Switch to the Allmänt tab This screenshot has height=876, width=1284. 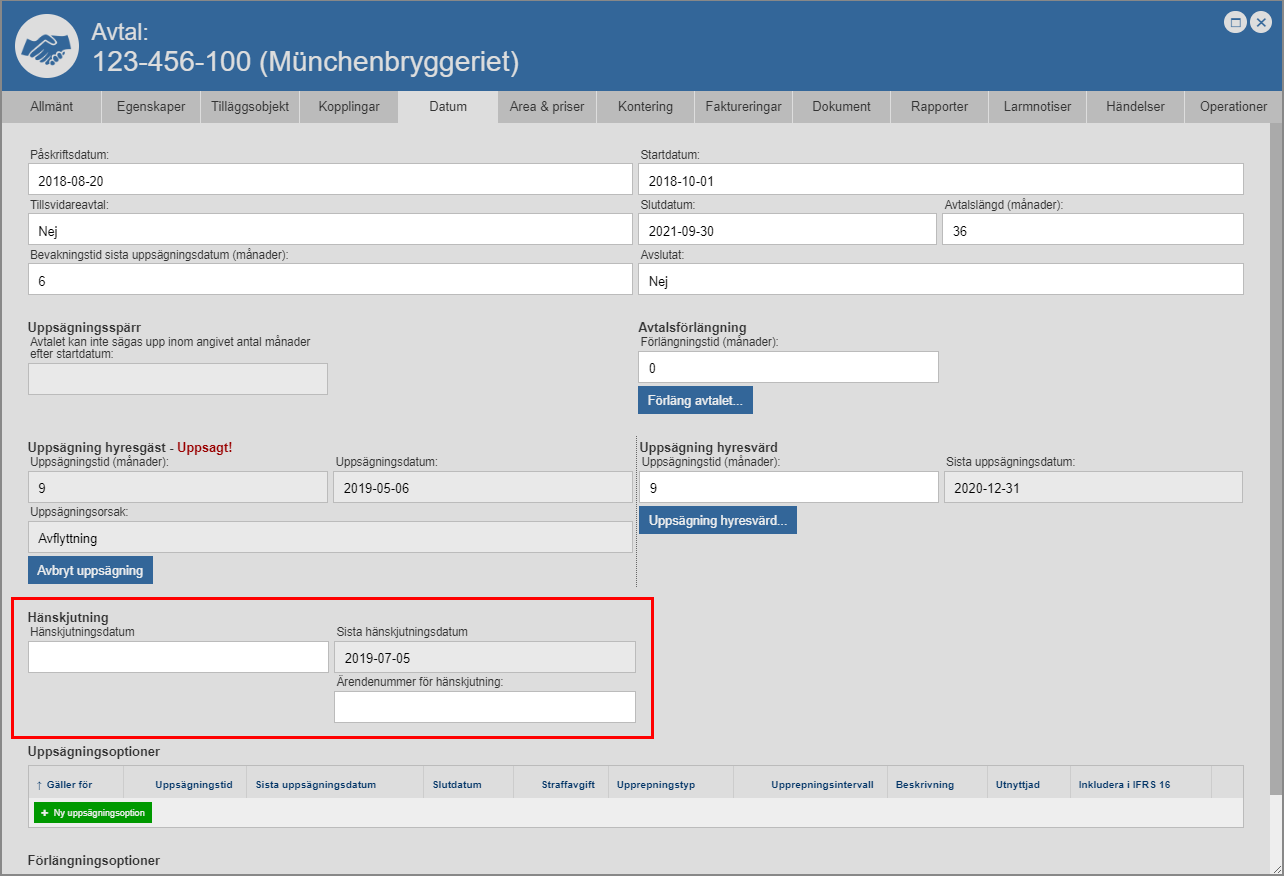pos(51,107)
